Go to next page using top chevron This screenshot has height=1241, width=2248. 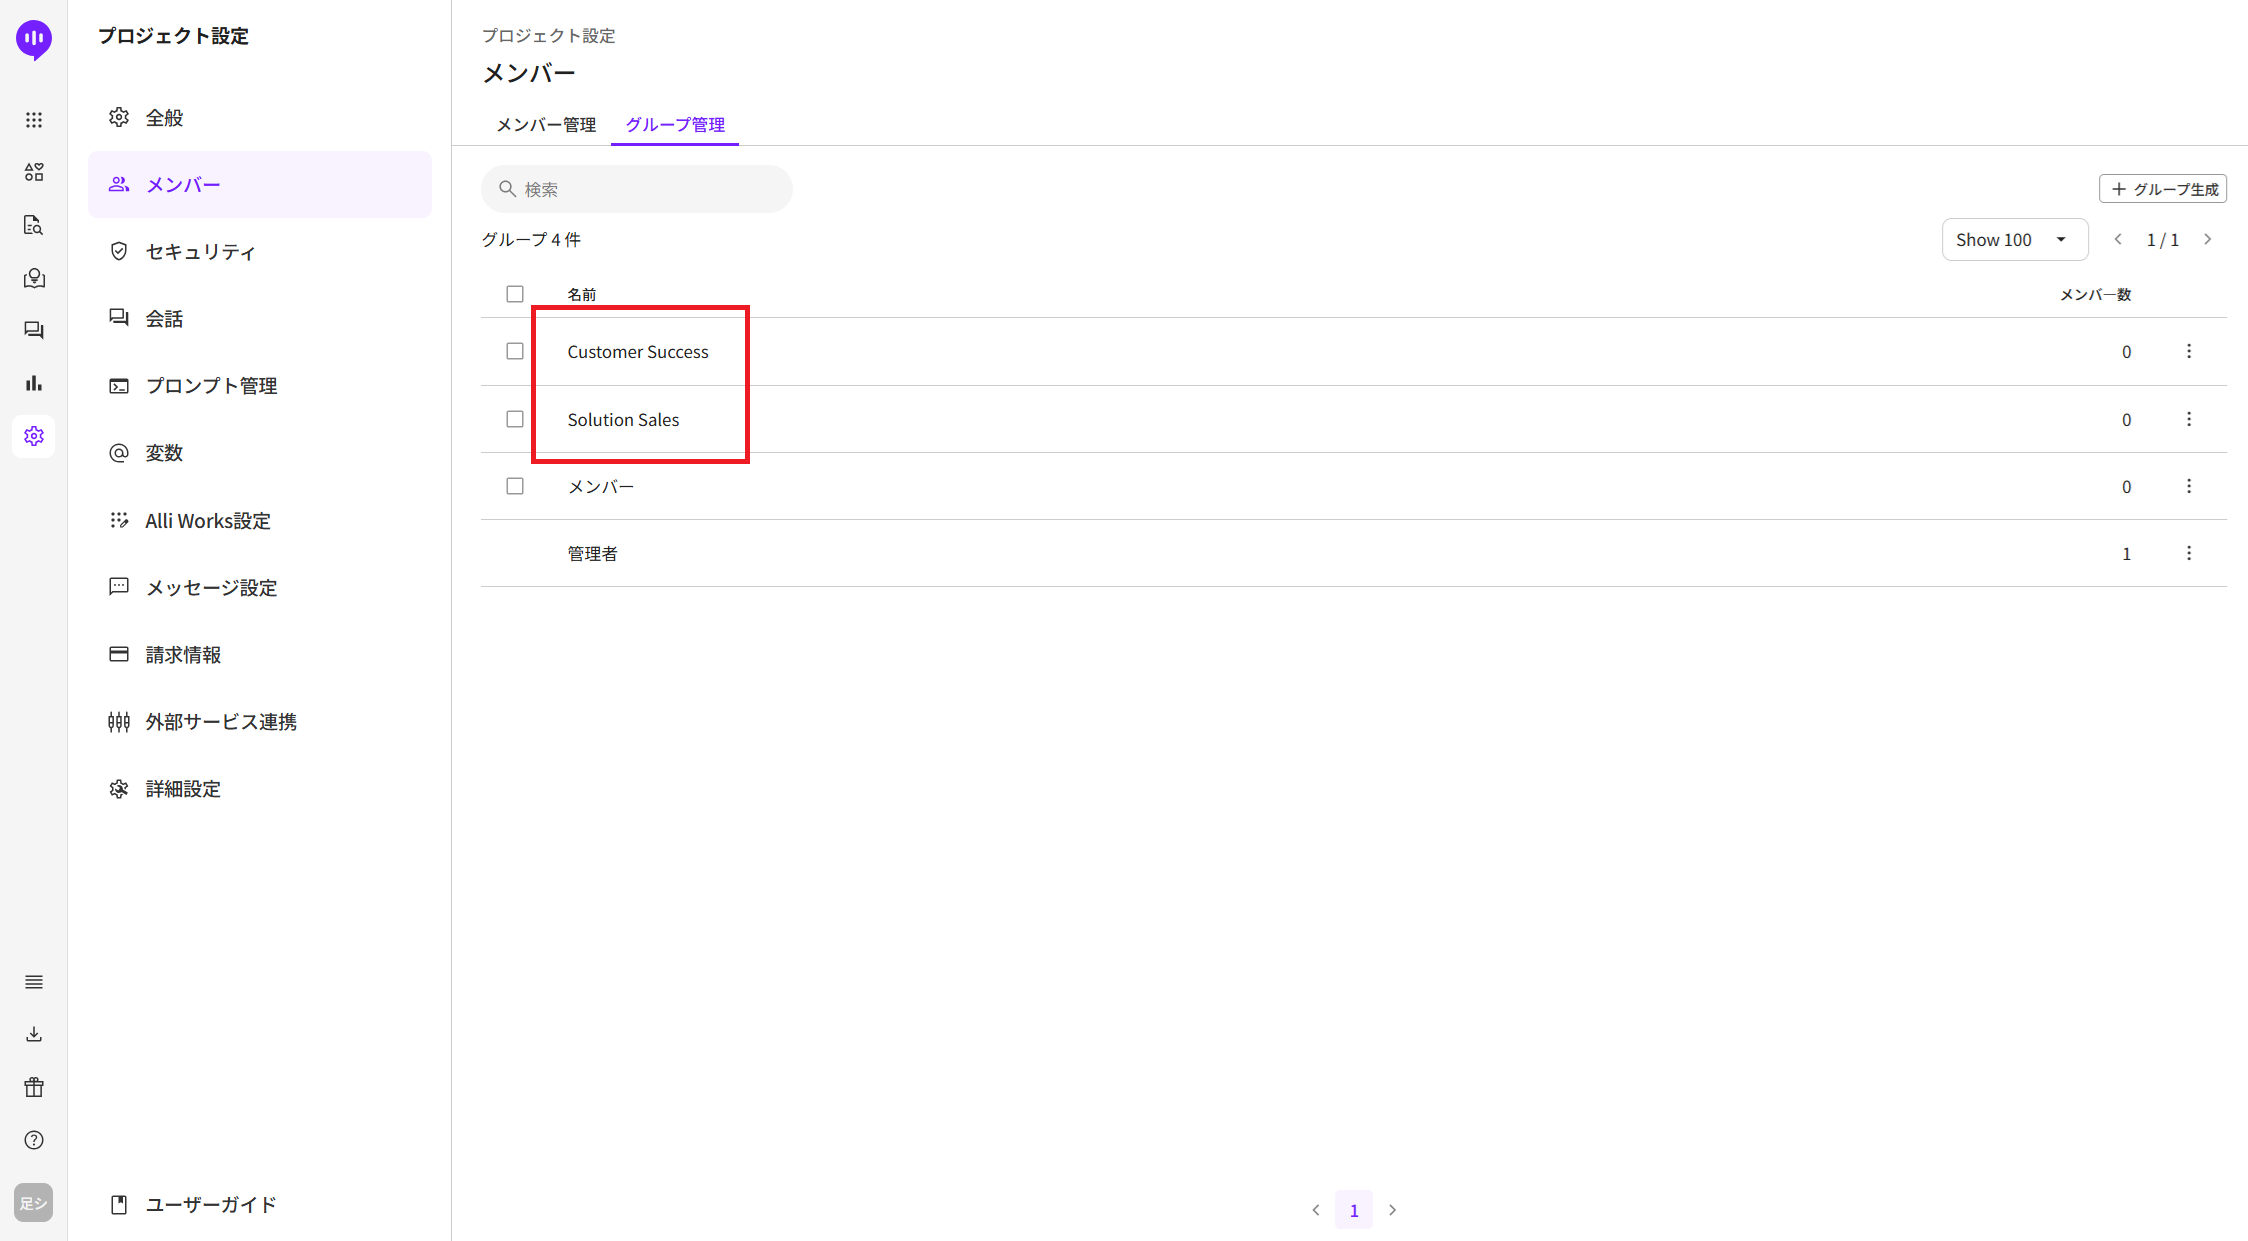click(2208, 240)
